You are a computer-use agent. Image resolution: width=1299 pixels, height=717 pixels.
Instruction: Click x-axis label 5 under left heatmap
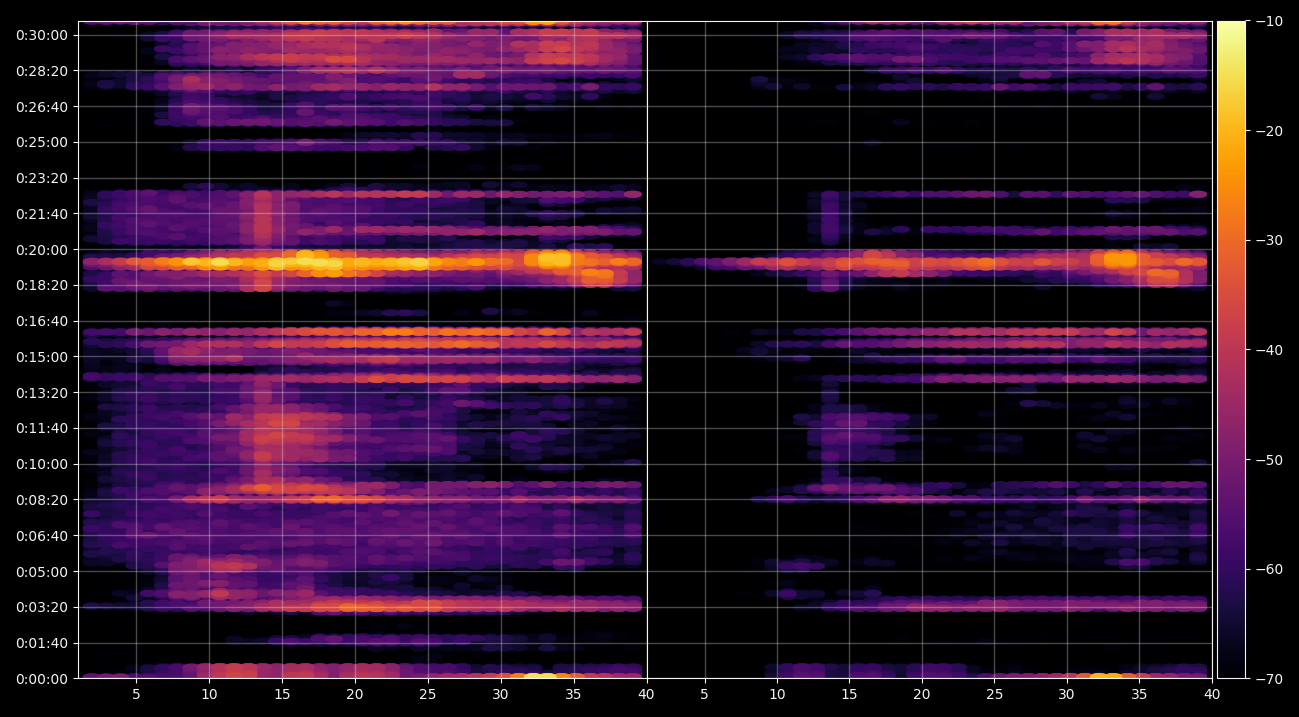(x=136, y=694)
